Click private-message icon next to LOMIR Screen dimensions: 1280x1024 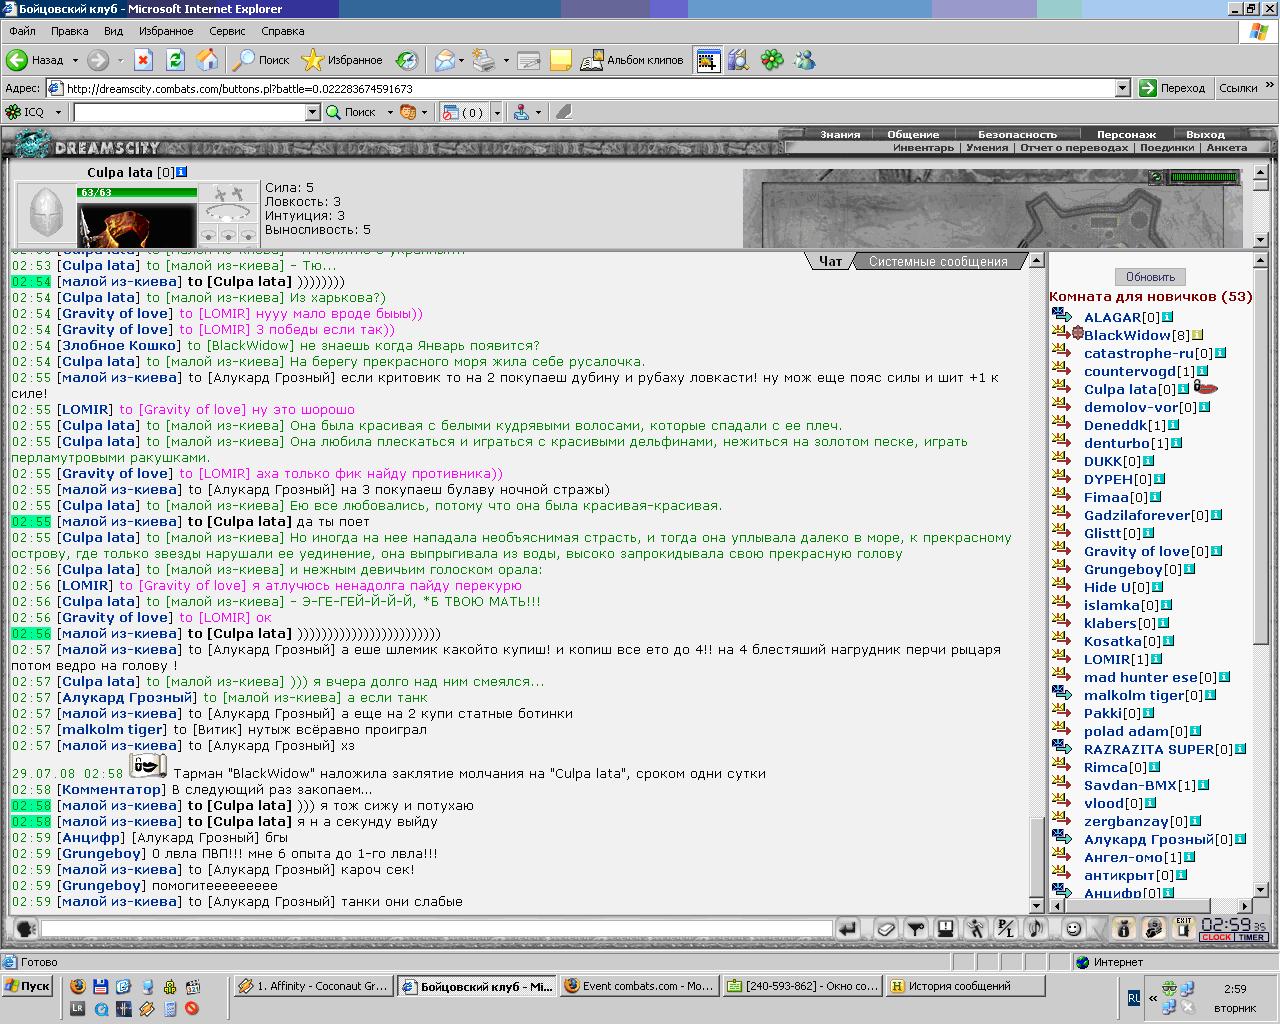click(1062, 657)
